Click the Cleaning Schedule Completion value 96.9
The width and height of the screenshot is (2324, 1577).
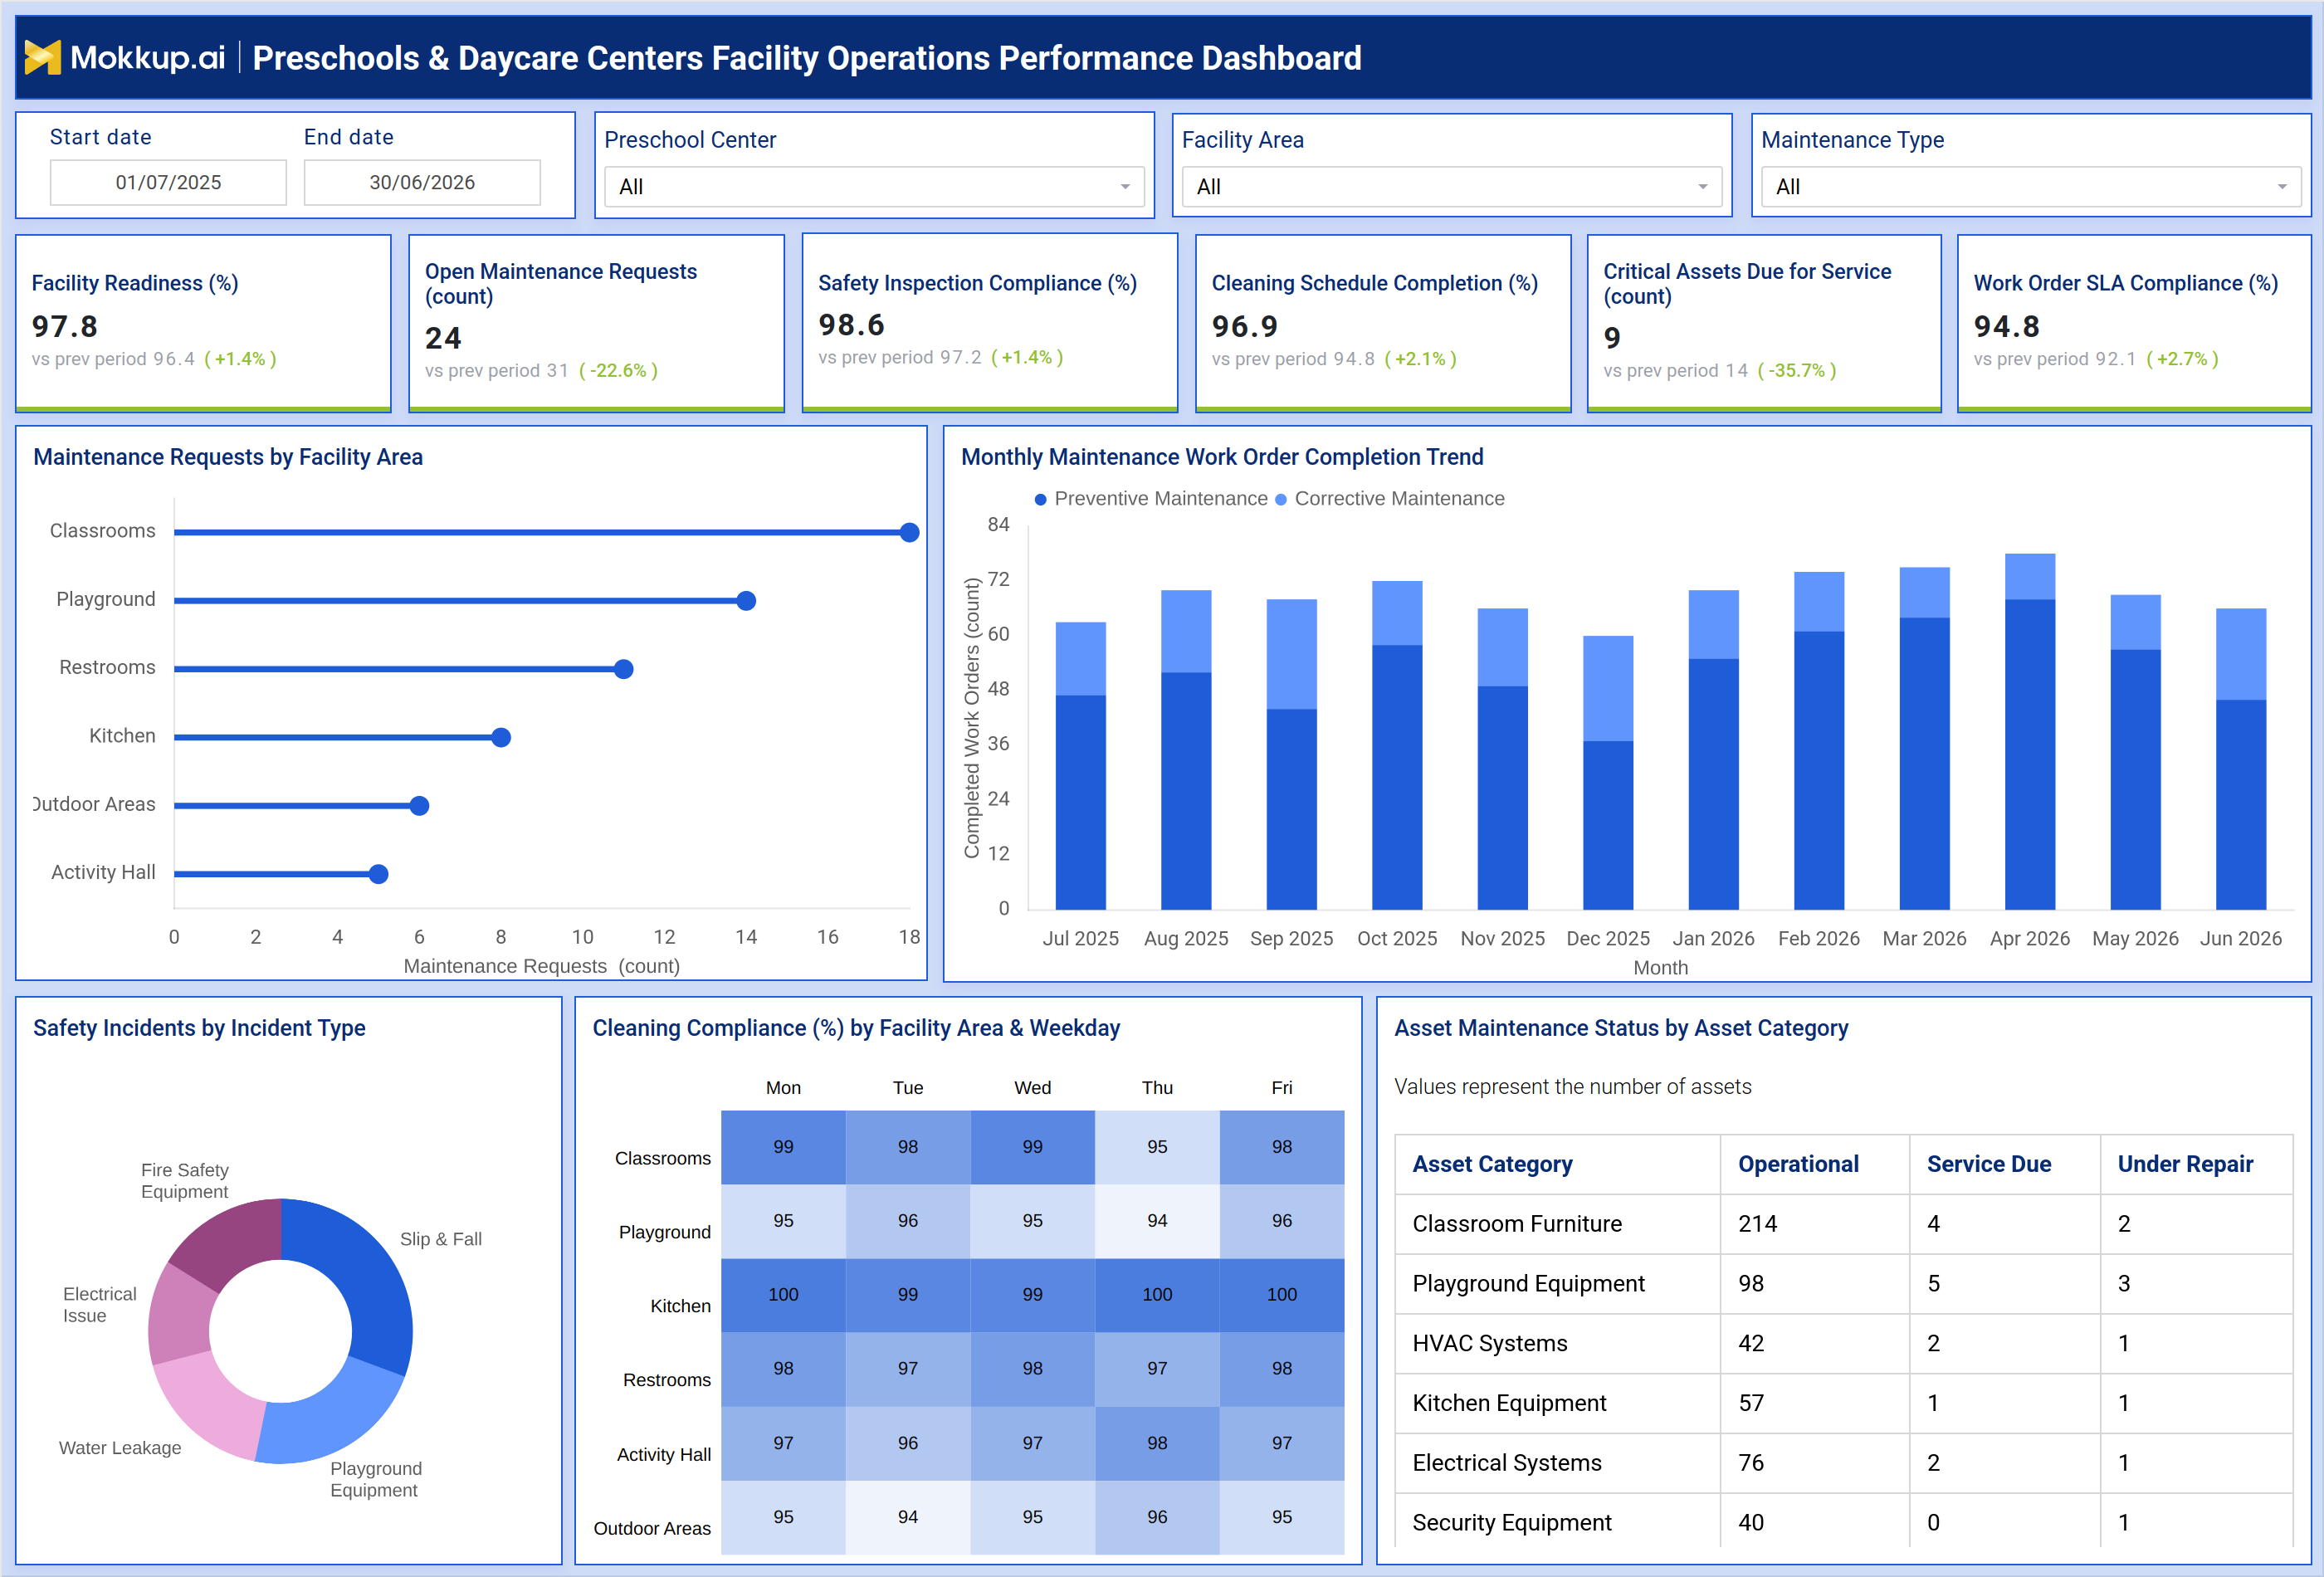tap(1245, 326)
